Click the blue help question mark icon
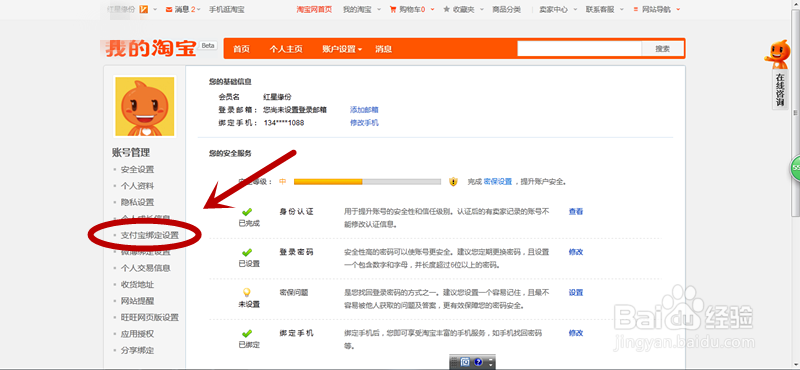The width and height of the screenshot is (800, 370). [x=478, y=362]
